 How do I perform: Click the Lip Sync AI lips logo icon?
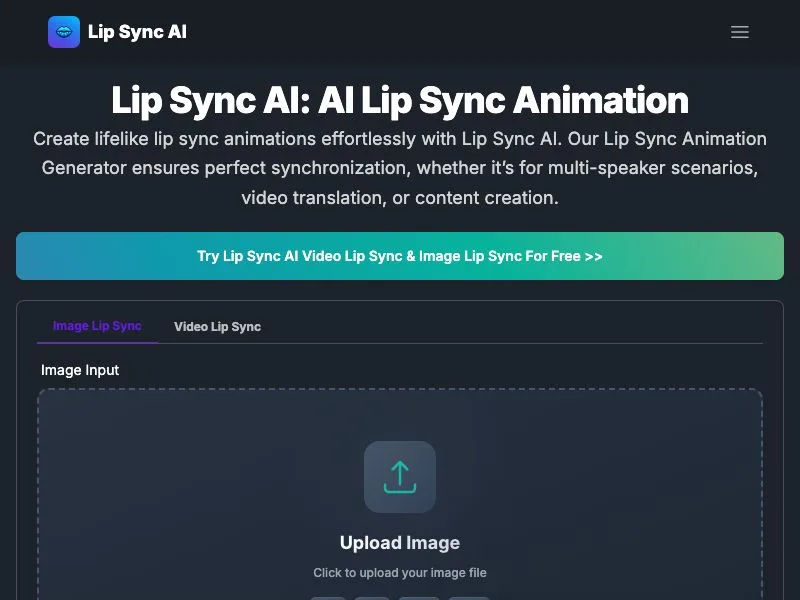coord(64,32)
